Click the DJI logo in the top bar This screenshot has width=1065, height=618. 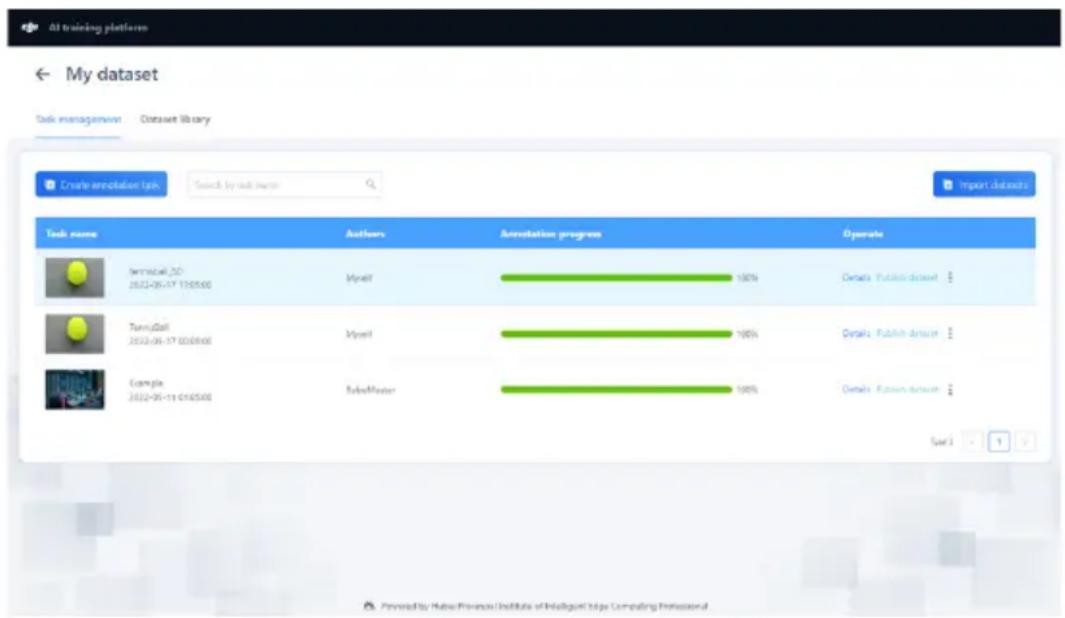[29, 28]
